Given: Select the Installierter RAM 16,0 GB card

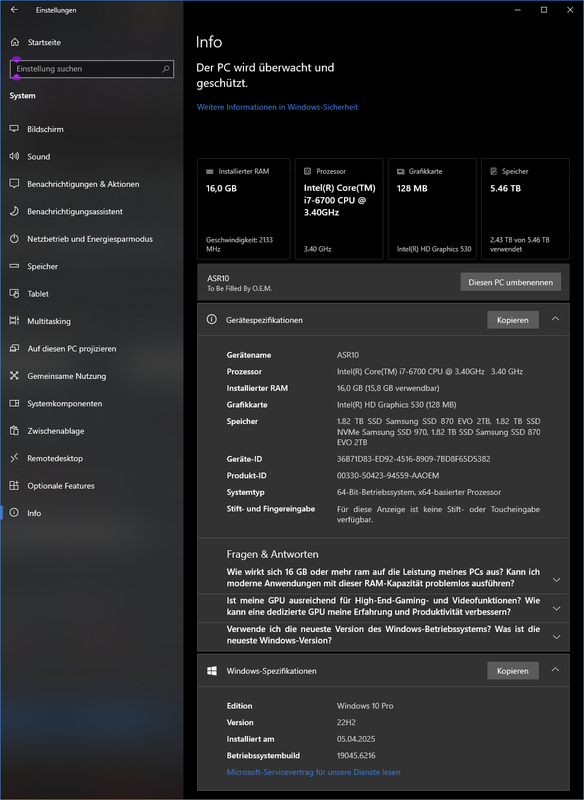Looking at the screenshot, I should click(243, 209).
